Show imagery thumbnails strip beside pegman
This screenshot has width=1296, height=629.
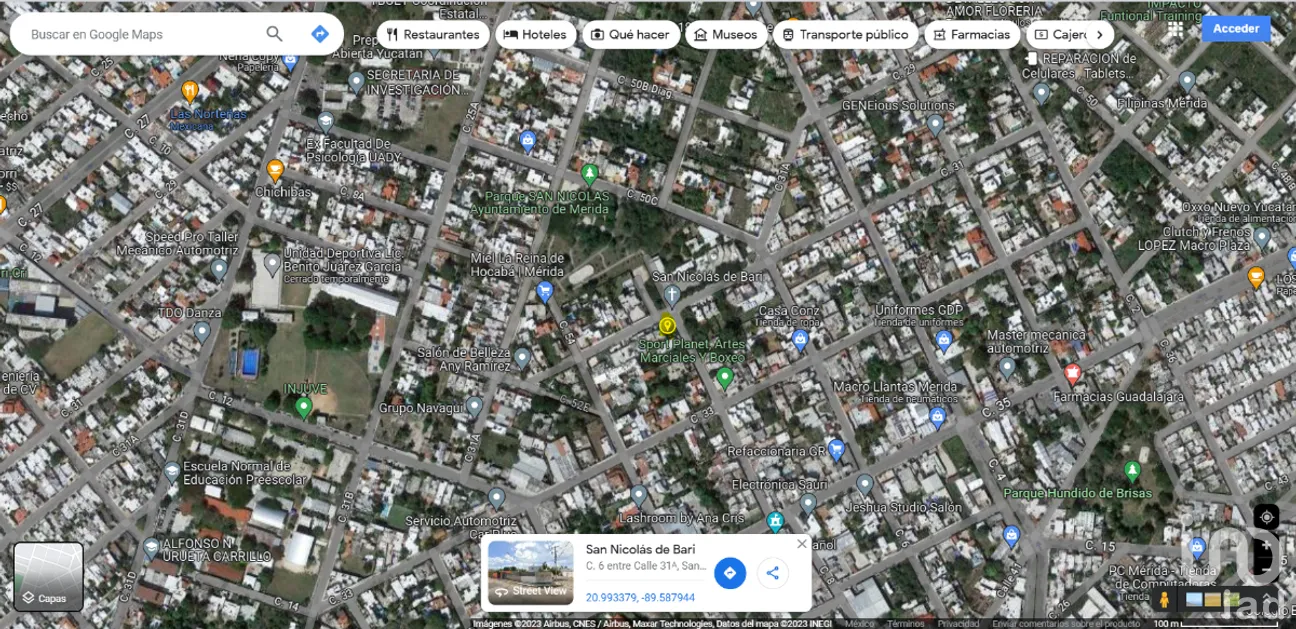[x=1212, y=599]
